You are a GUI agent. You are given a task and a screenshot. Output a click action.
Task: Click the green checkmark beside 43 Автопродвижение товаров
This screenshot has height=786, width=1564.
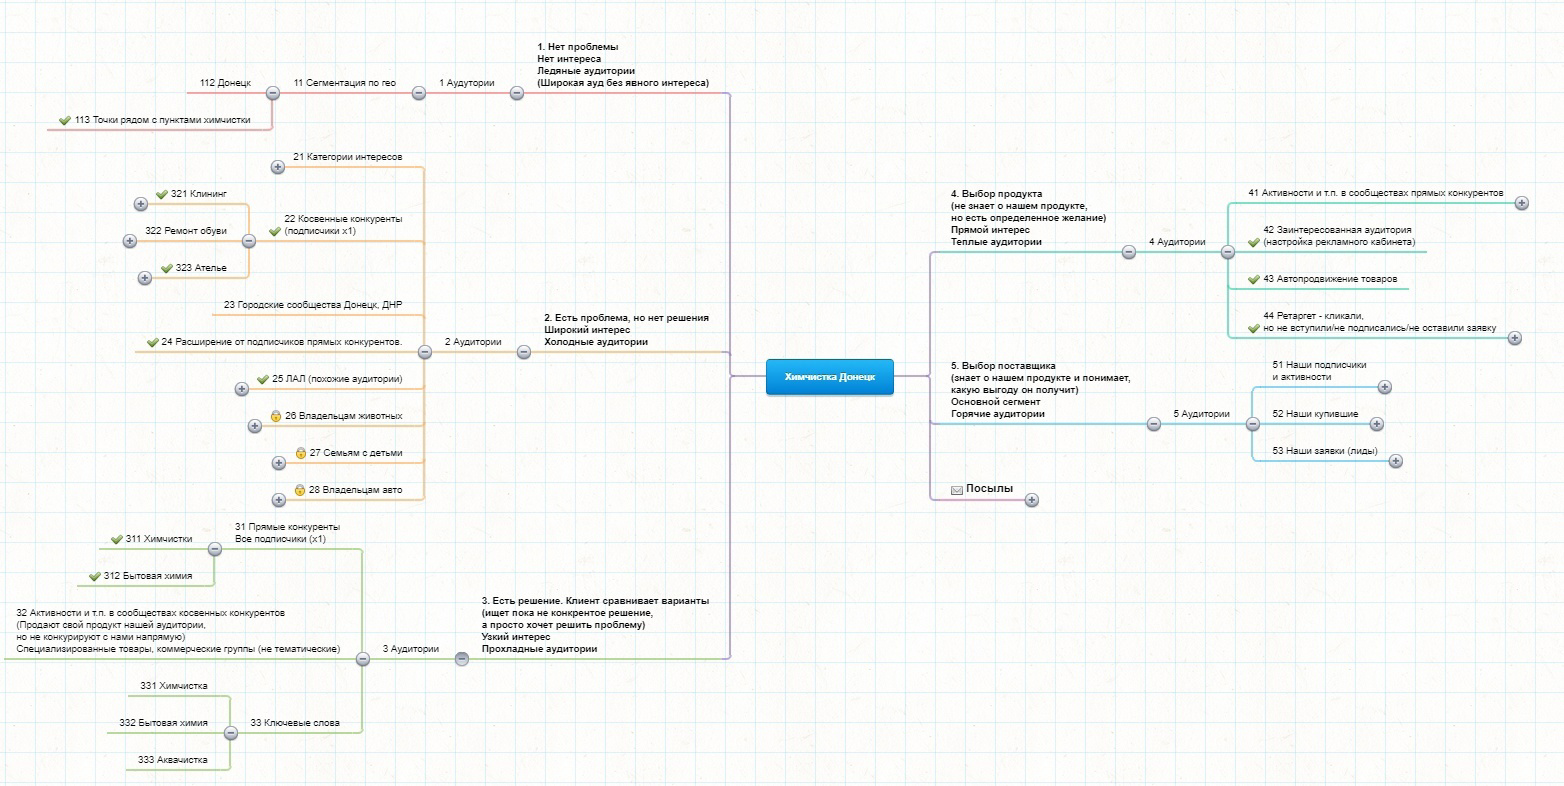tap(1254, 280)
